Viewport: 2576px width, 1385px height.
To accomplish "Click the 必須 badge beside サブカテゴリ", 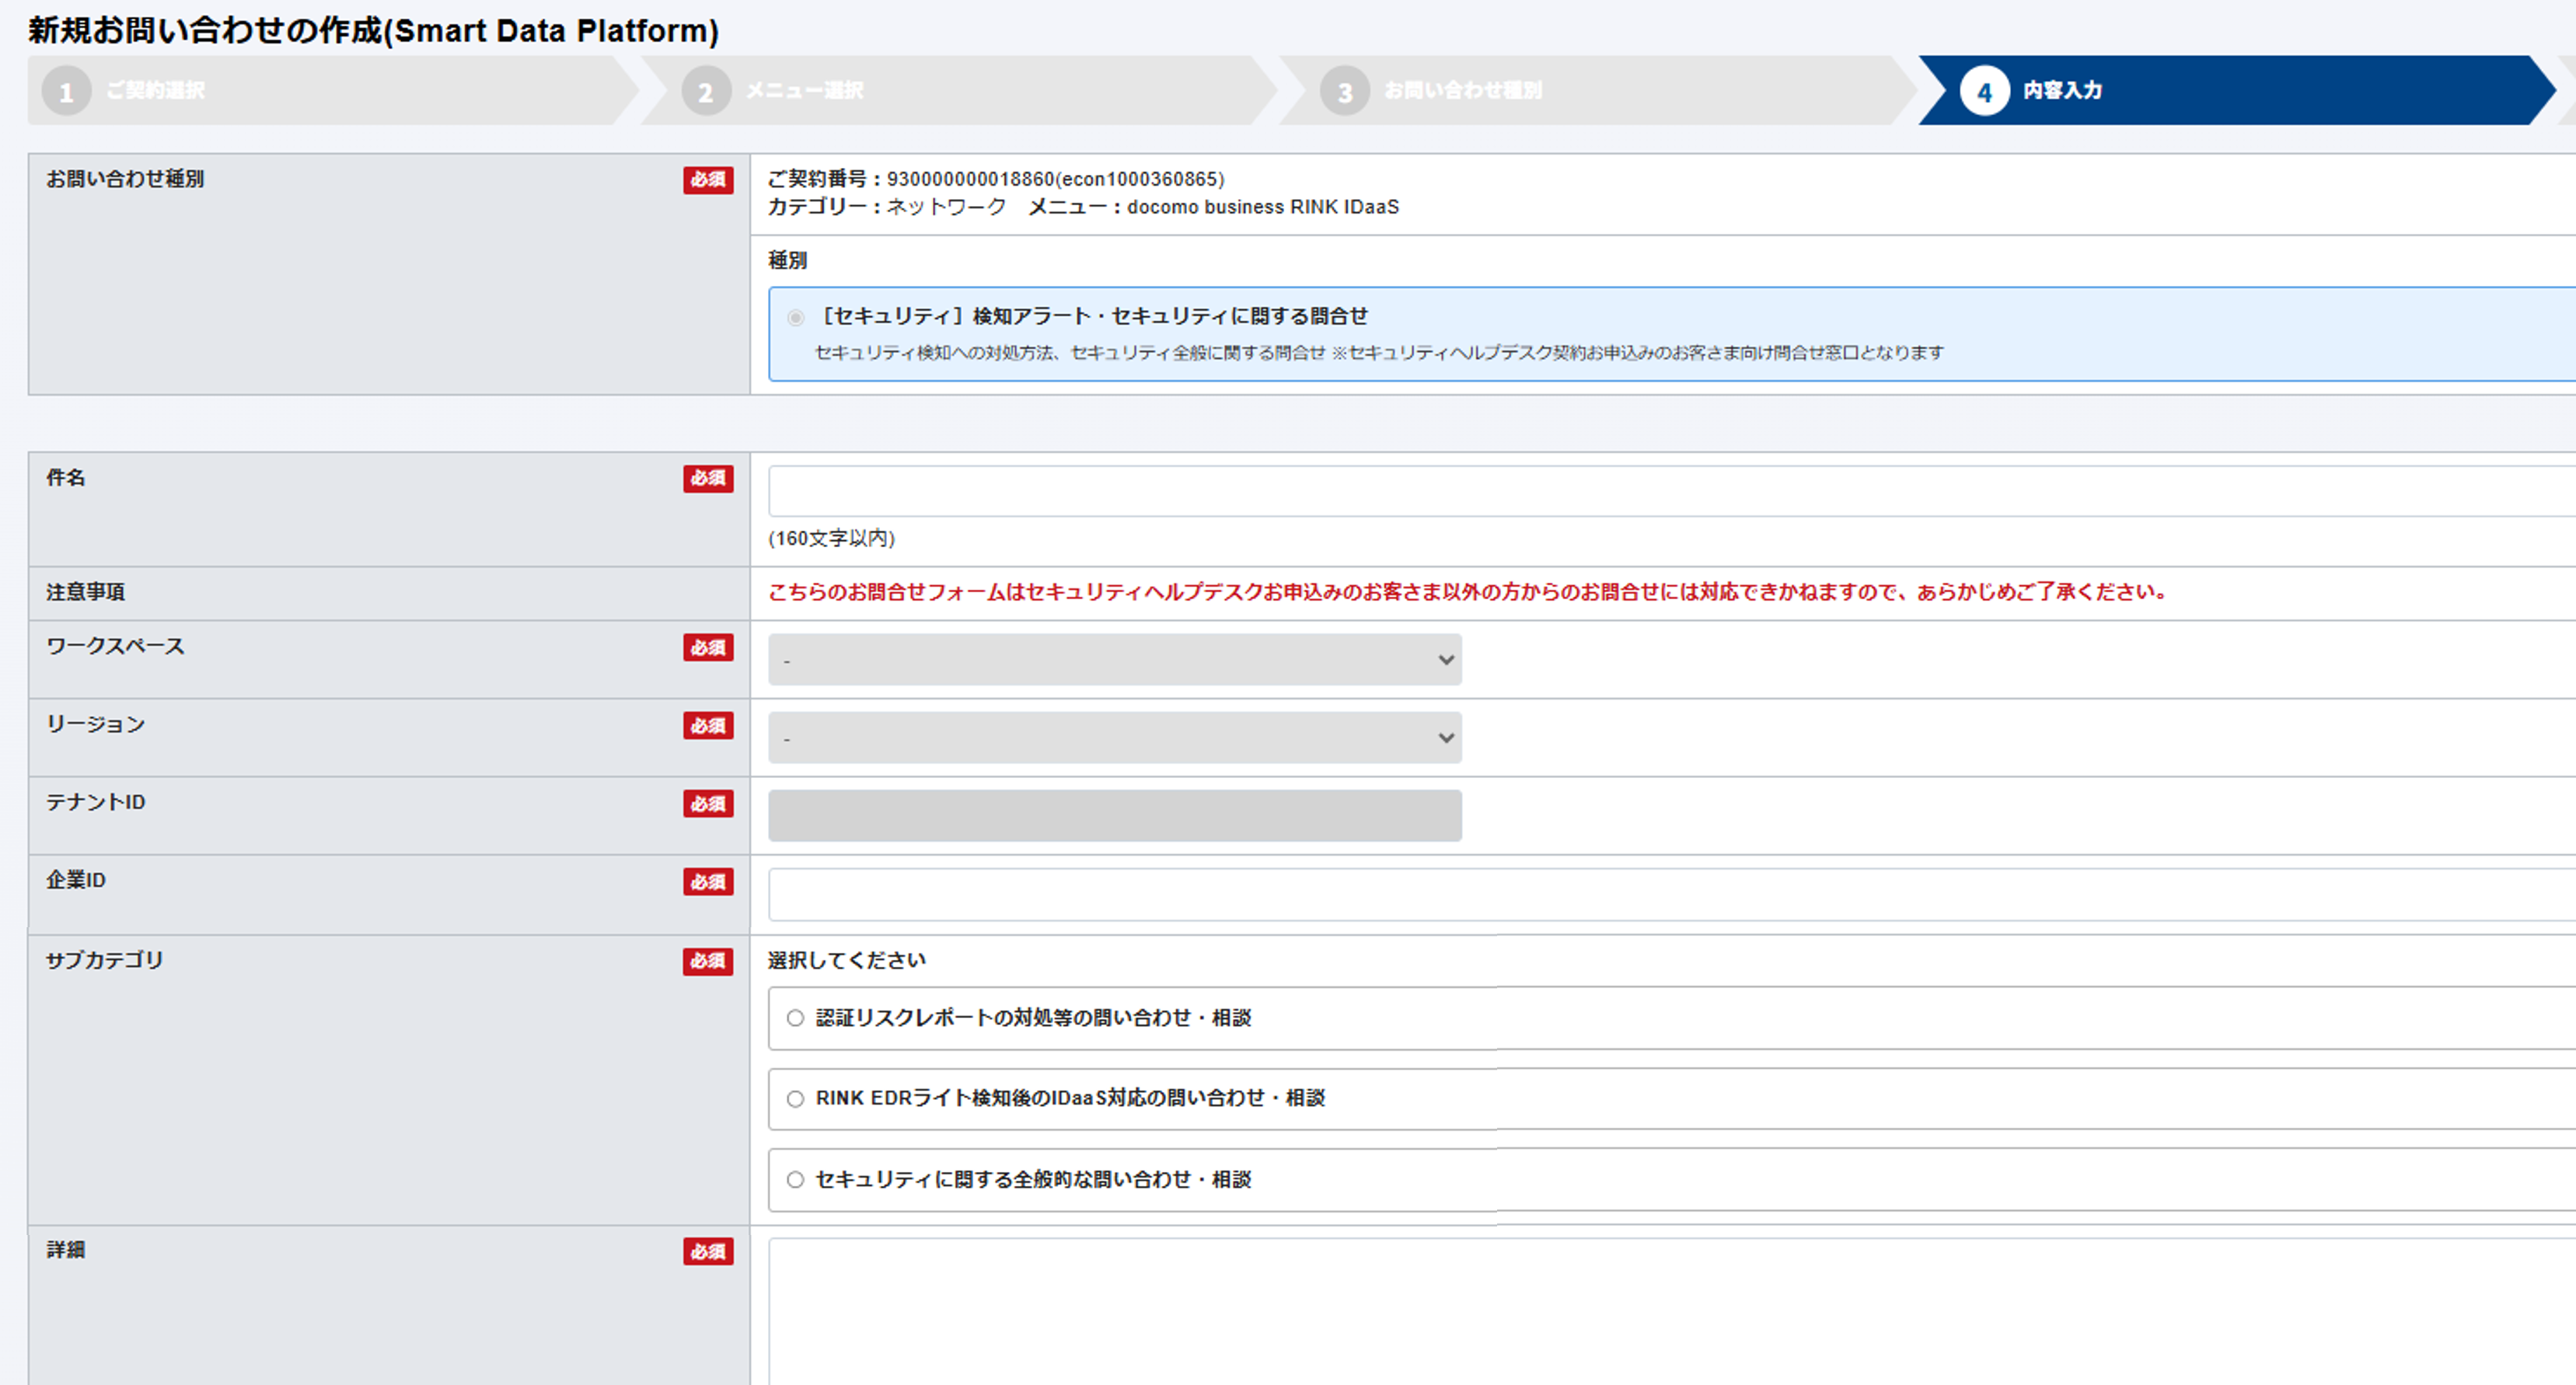I will [708, 961].
